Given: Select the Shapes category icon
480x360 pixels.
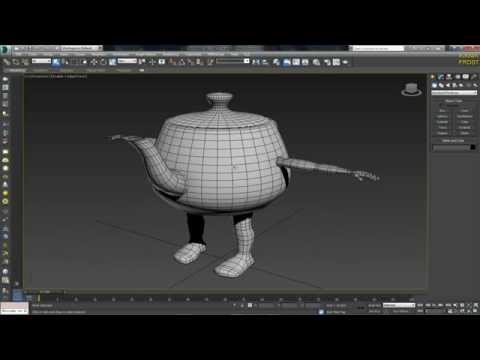Looking at the screenshot, I should click(441, 85).
